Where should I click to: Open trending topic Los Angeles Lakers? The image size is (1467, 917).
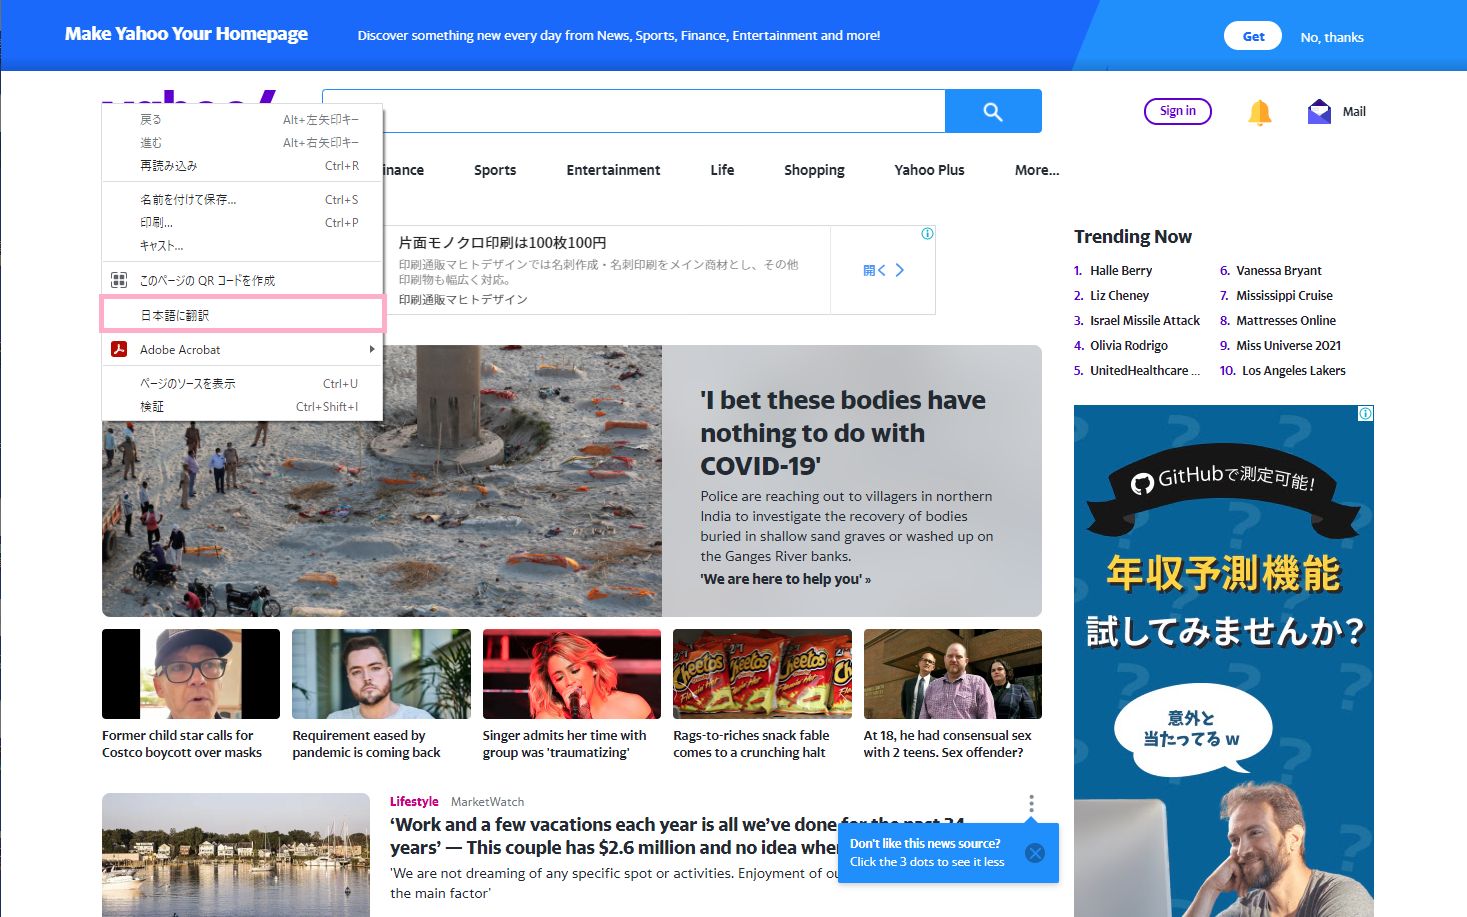pos(1294,370)
